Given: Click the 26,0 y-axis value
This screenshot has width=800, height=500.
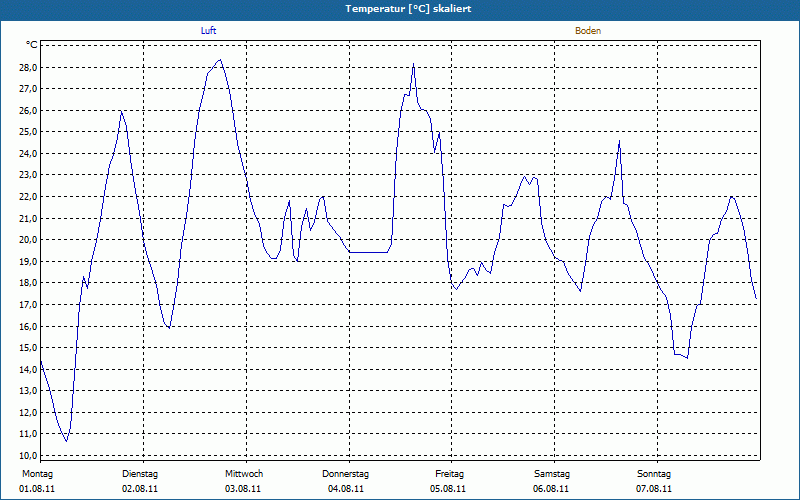Looking at the screenshot, I should (x=28, y=110).
